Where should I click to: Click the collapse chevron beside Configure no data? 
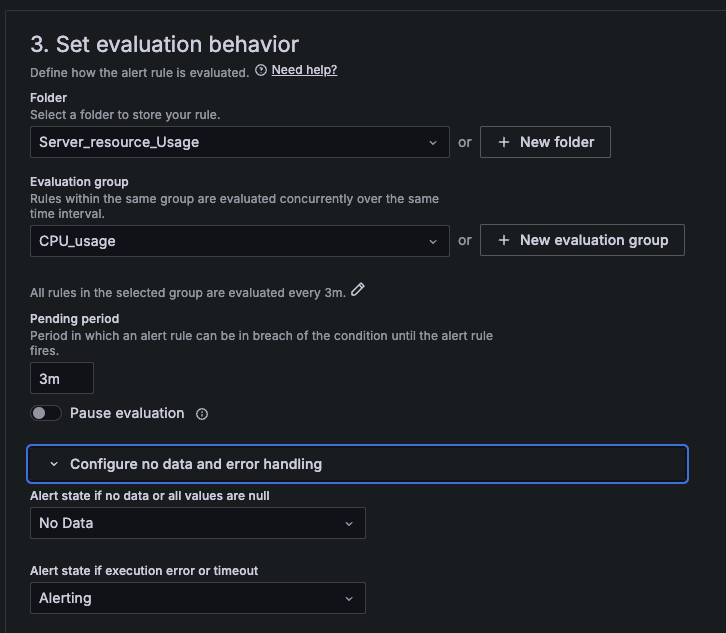click(x=54, y=464)
